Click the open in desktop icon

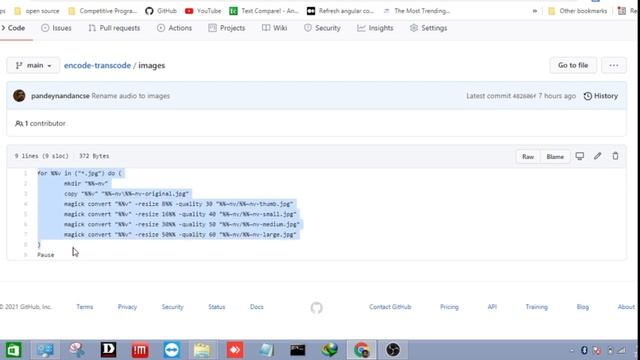point(580,156)
